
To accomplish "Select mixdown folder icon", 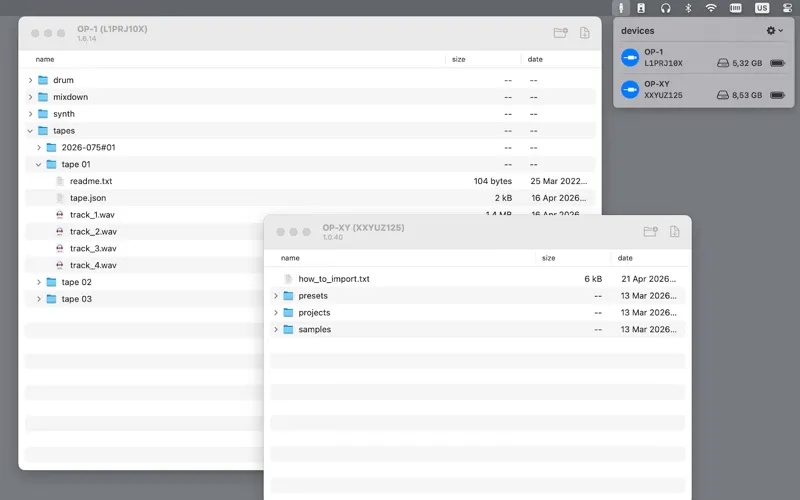I will click(x=43, y=97).
